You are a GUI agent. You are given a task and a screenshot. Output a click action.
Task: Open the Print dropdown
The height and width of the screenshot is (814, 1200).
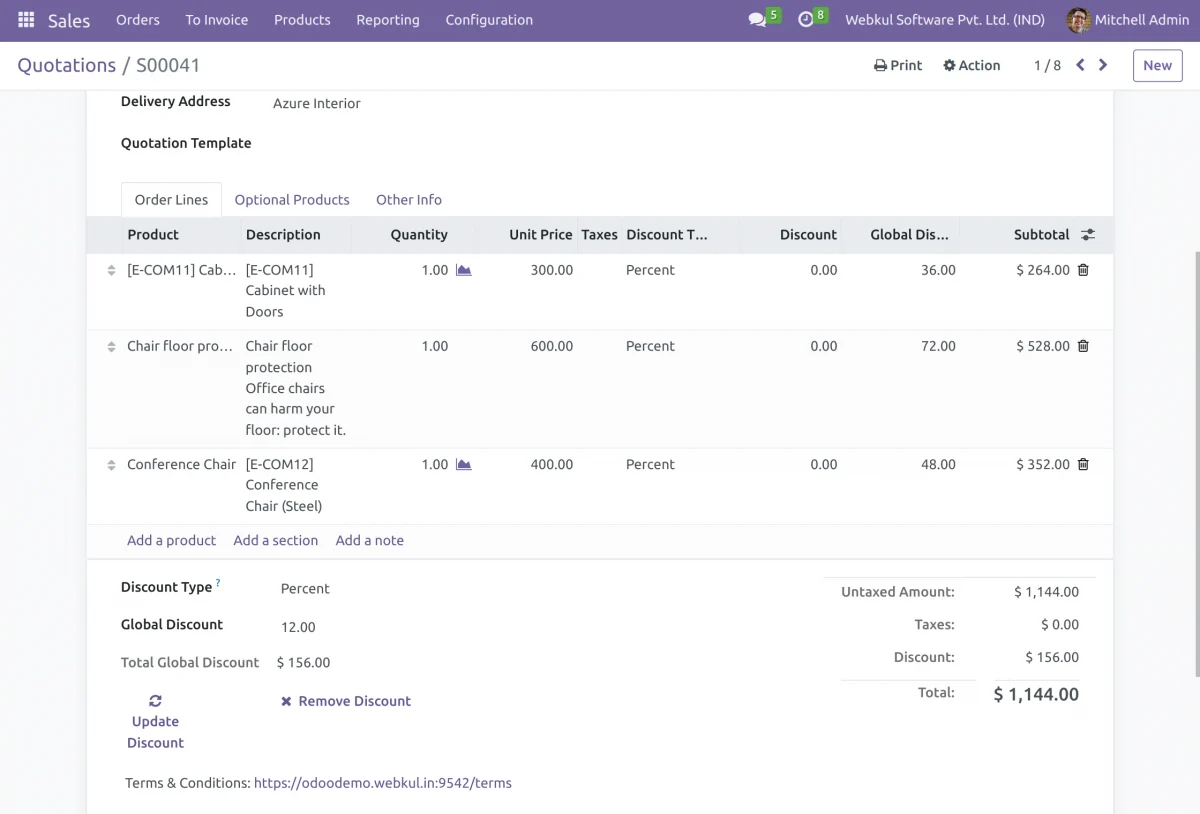click(898, 65)
